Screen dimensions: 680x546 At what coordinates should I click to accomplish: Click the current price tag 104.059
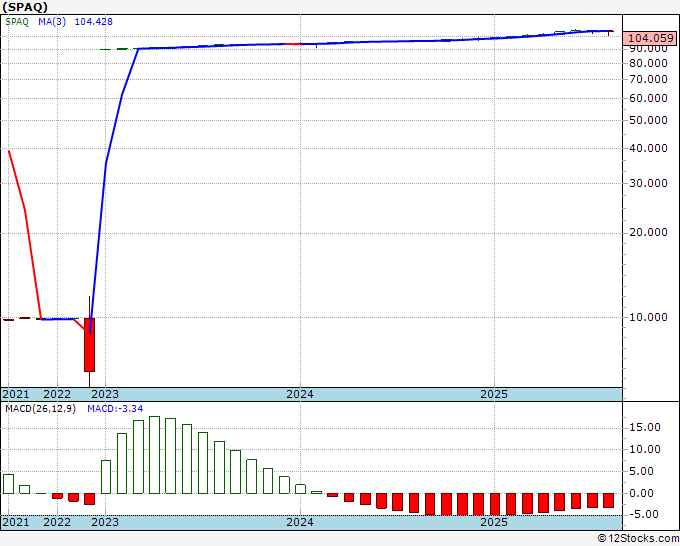pos(651,38)
